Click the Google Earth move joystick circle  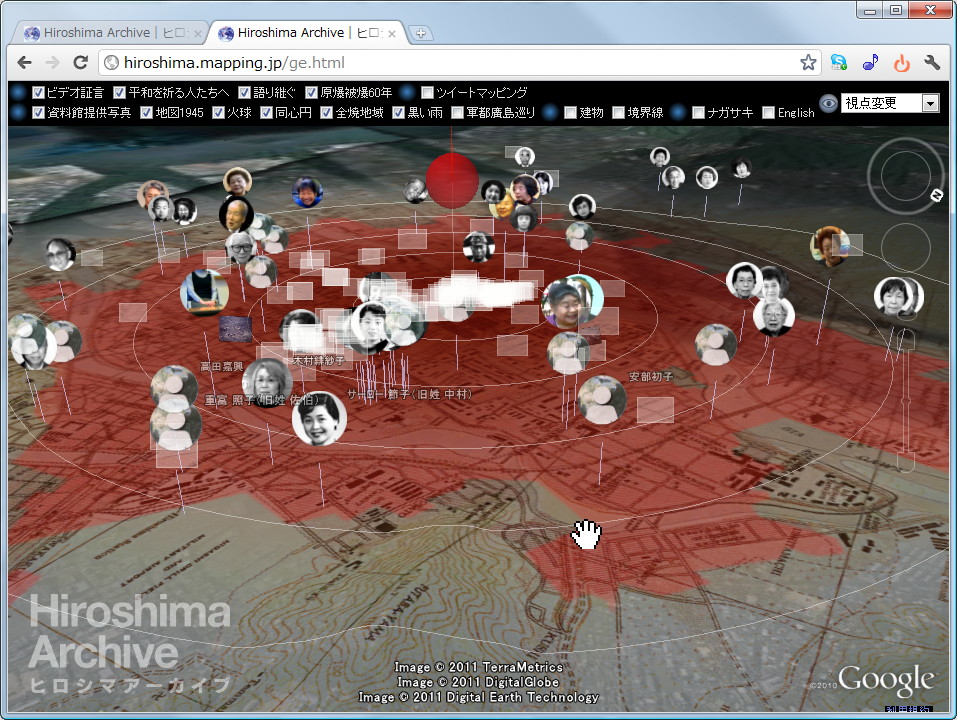905,248
